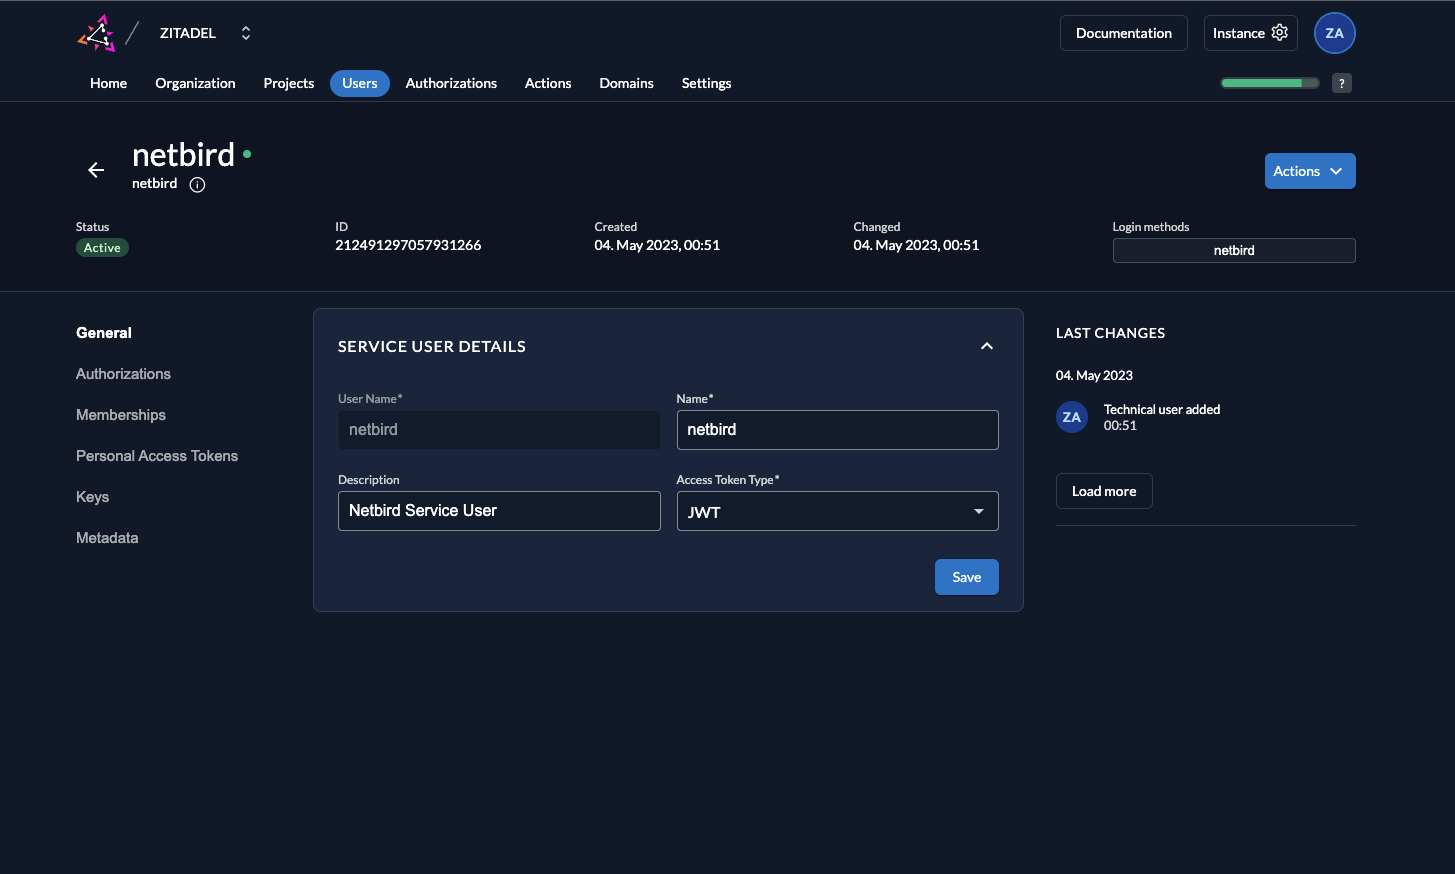Click the Active status badge
Image resolution: width=1455 pixels, height=874 pixels.
(102, 248)
